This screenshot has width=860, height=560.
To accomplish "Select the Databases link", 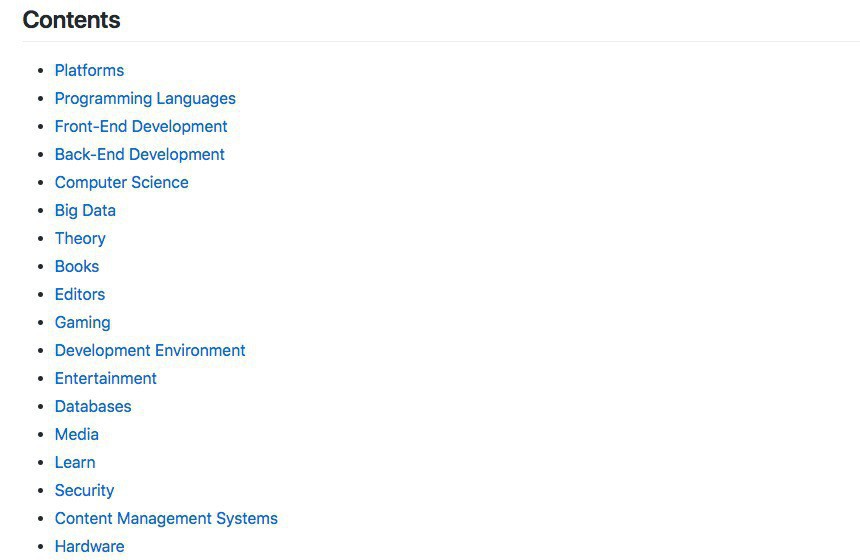I will pyautogui.click(x=93, y=406).
